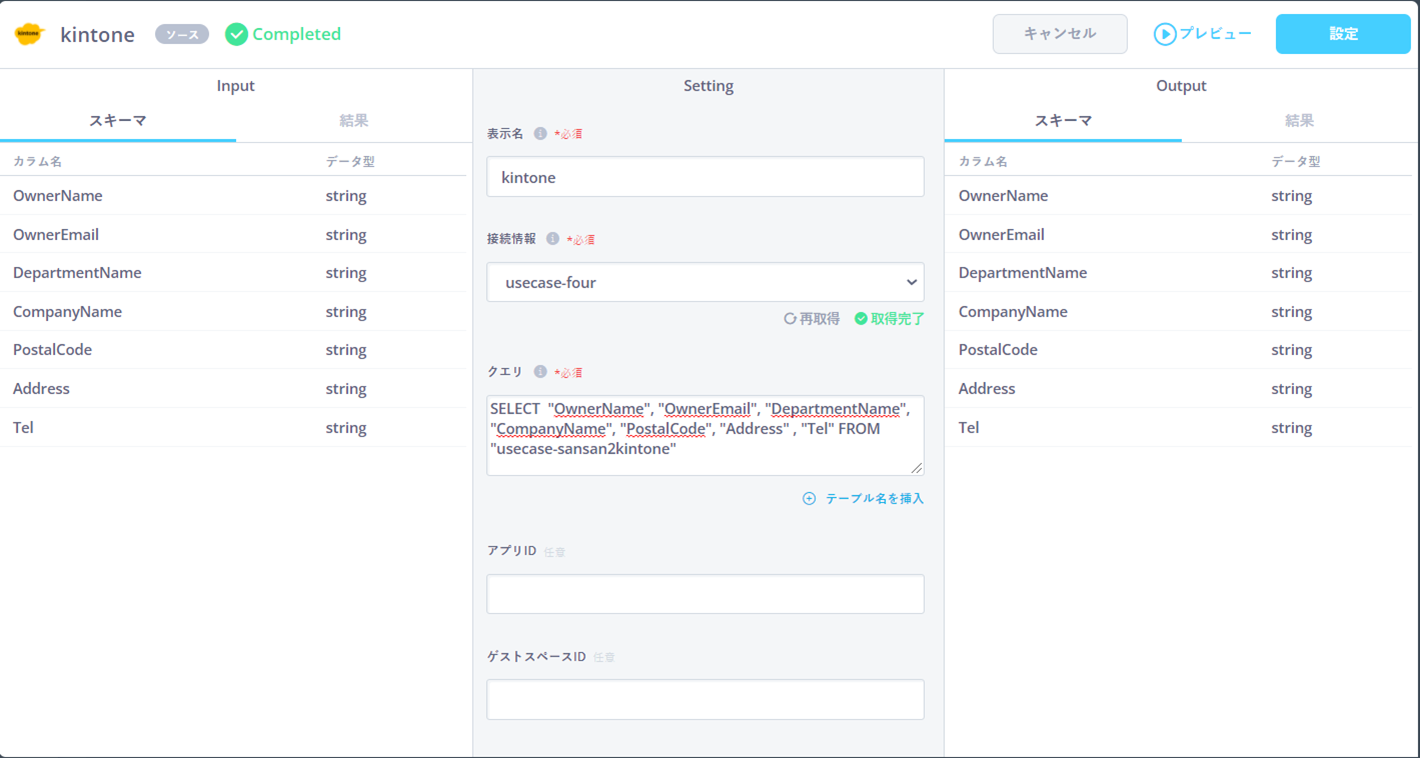Select CompanyName row in Output schema
The image size is (1420, 758).
[x=1178, y=312]
